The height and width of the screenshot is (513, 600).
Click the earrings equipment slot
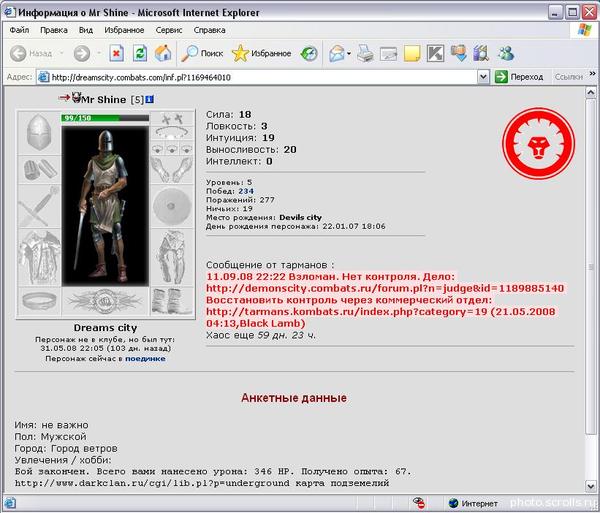pyautogui.click(x=172, y=119)
